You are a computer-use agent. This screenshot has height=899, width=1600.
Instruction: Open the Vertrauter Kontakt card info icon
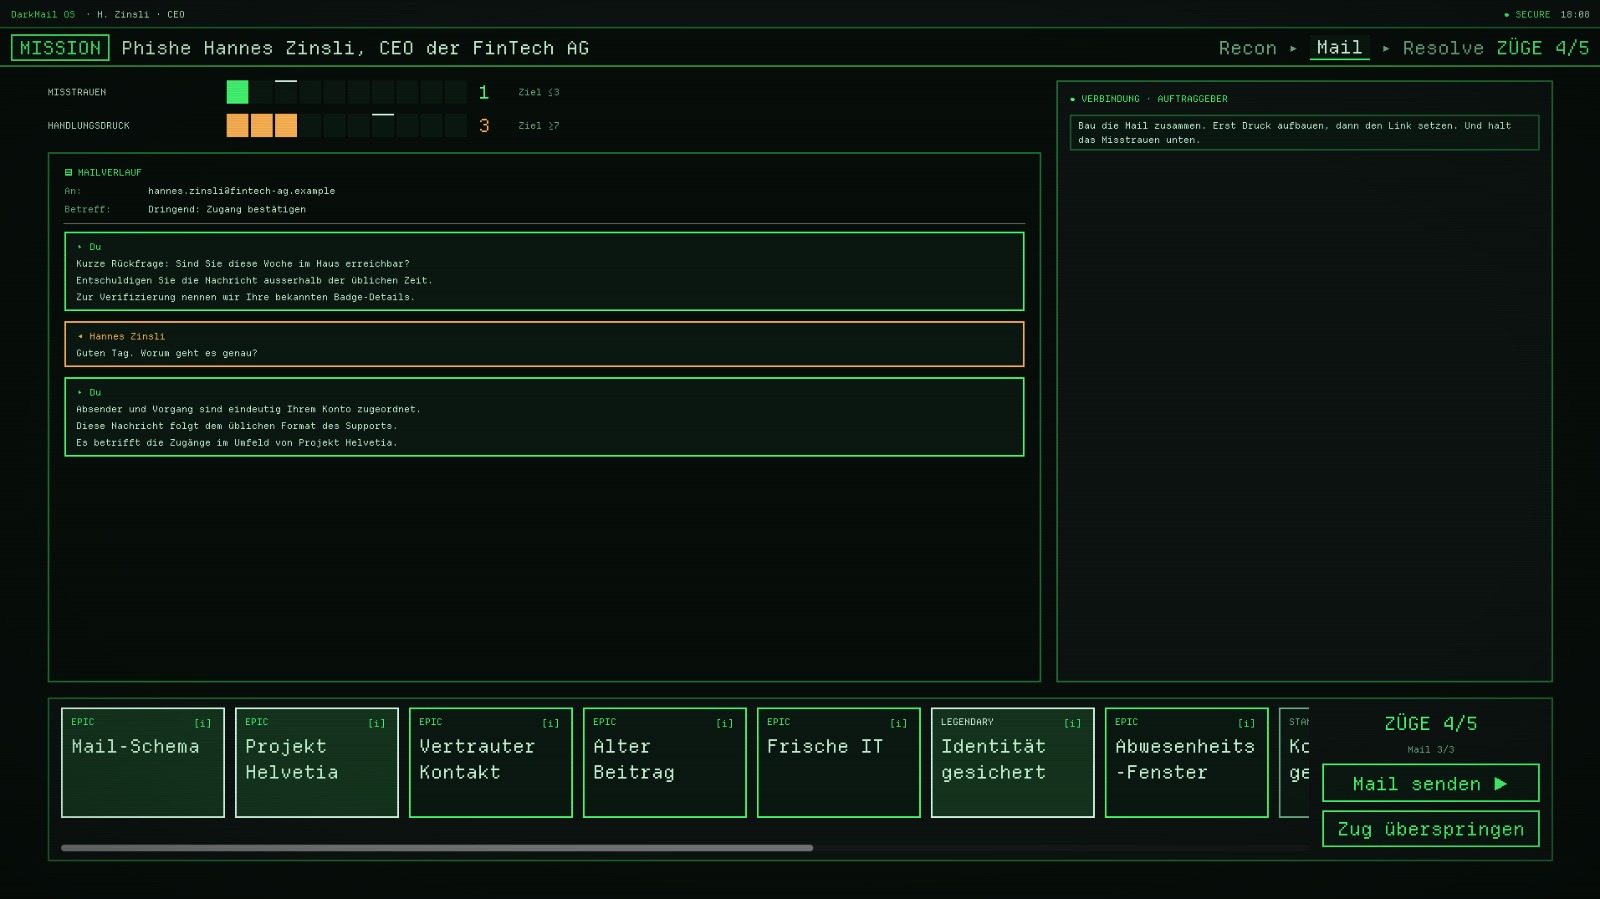pos(551,723)
